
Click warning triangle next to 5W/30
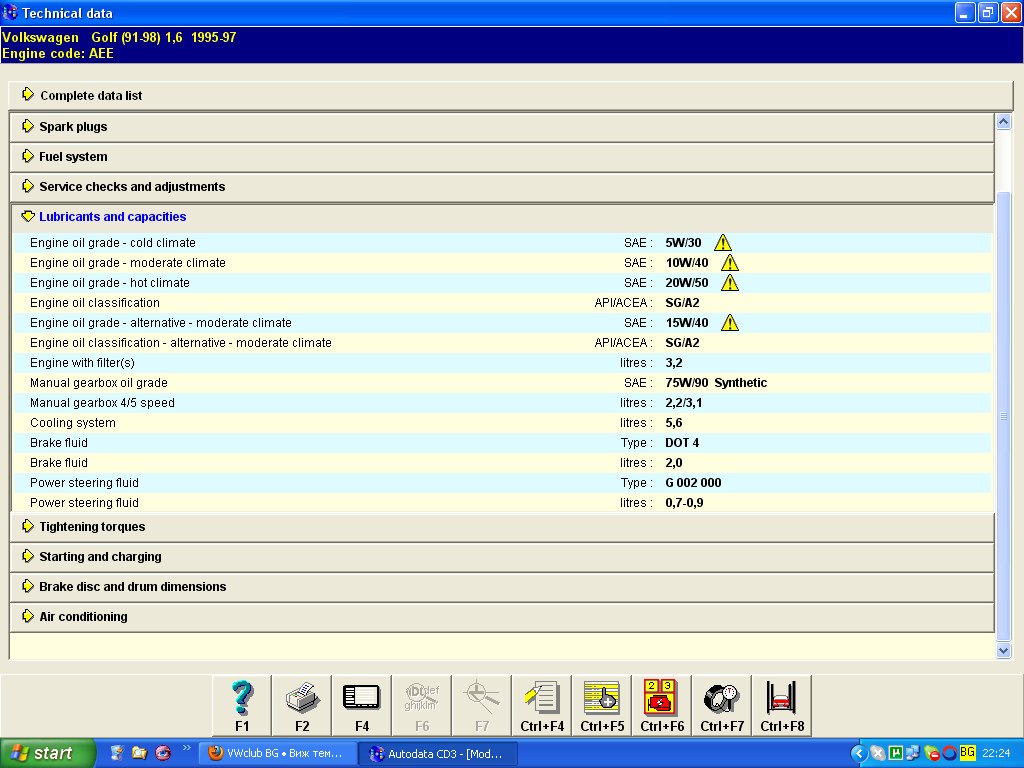tap(723, 243)
